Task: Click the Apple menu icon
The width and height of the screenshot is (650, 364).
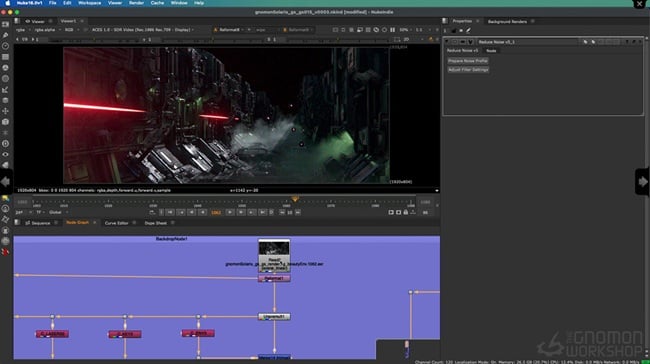Action: coord(7,3)
